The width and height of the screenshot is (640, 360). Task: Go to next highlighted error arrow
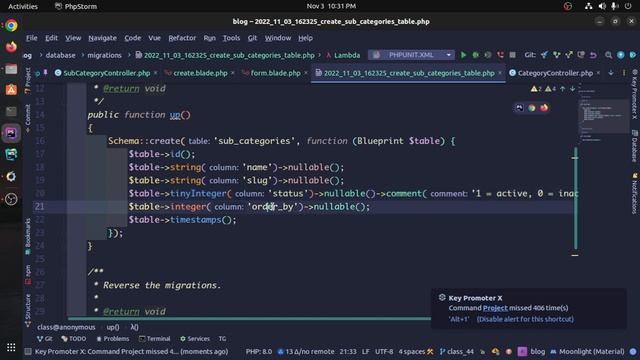[x=572, y=89]
